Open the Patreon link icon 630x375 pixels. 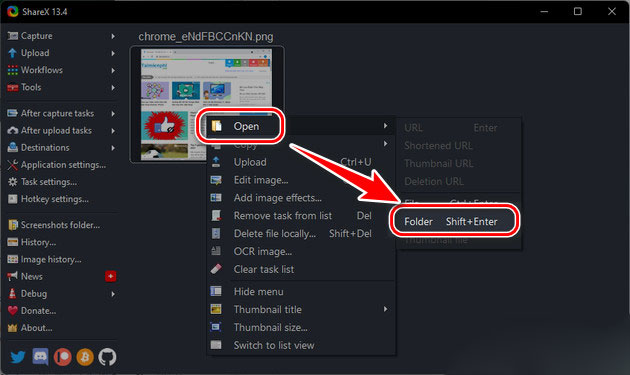(x=62, y=357)
